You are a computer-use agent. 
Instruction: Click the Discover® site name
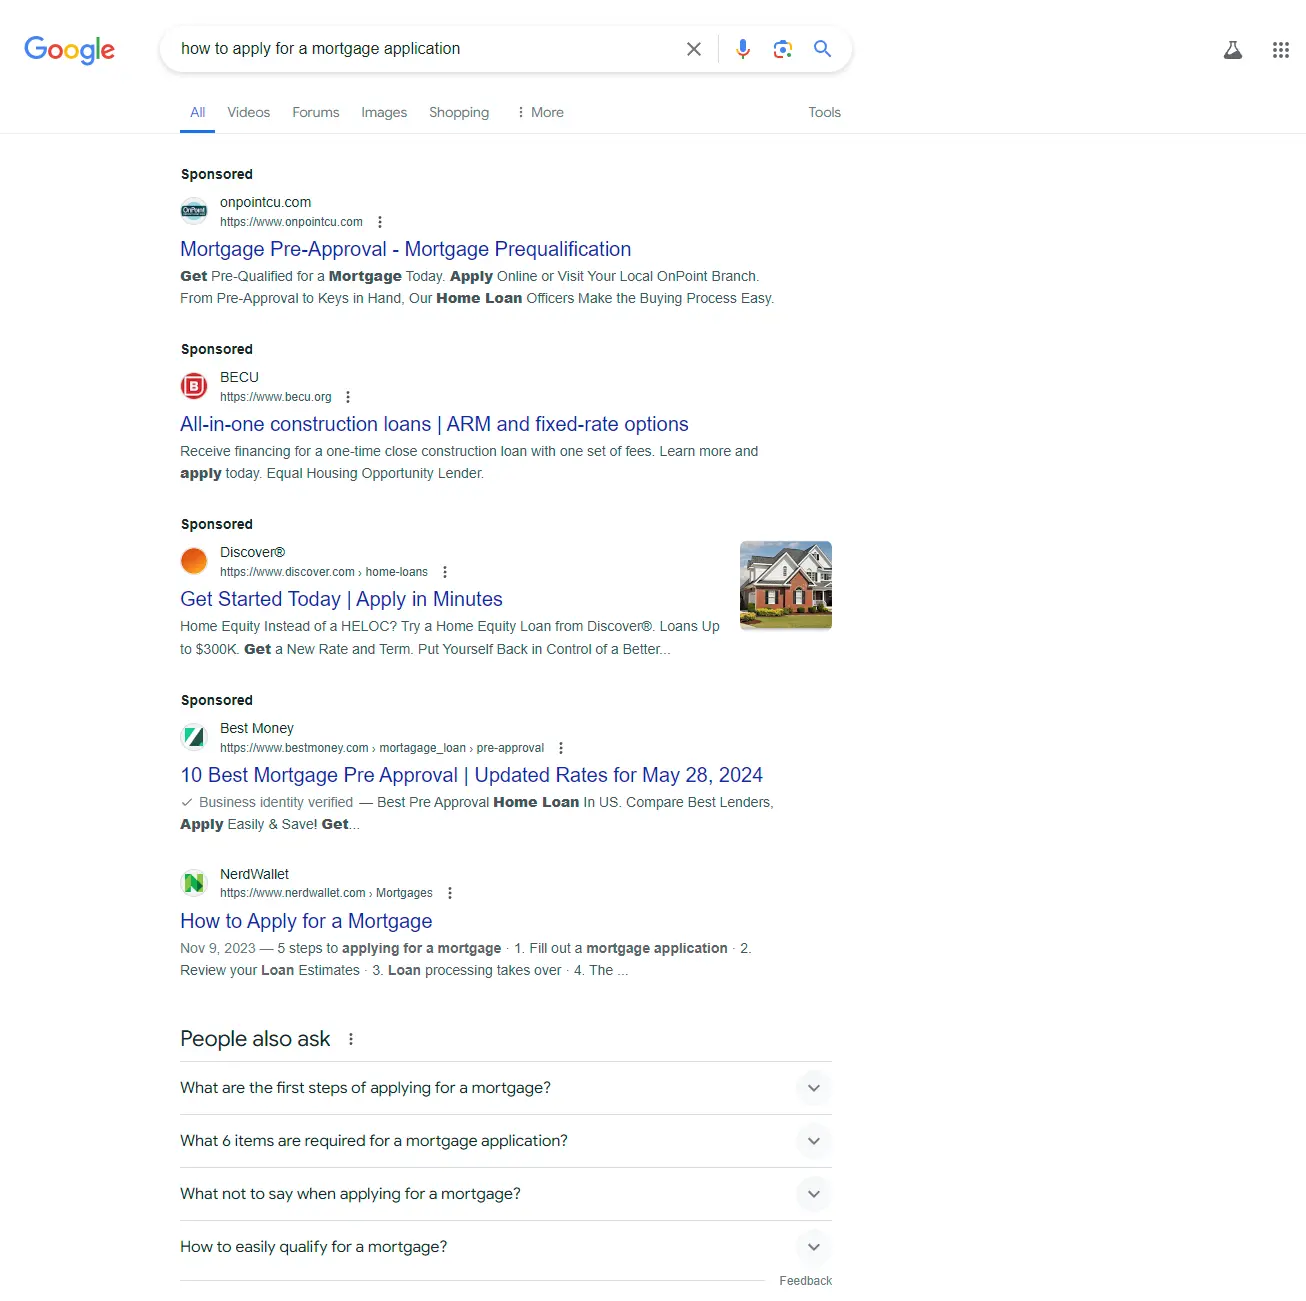pyautogui.click(x=252, y=552)
